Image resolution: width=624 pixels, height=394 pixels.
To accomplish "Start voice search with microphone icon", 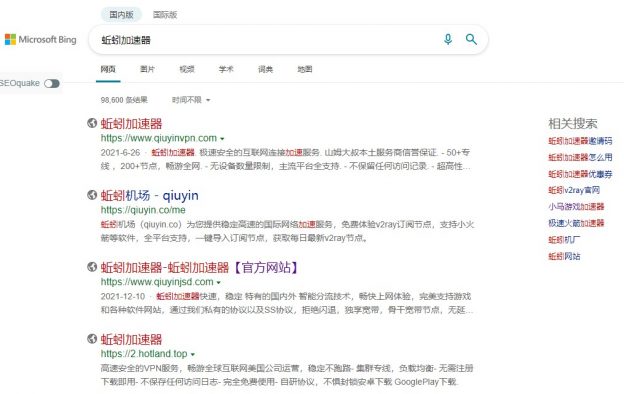I will [448, 39].
